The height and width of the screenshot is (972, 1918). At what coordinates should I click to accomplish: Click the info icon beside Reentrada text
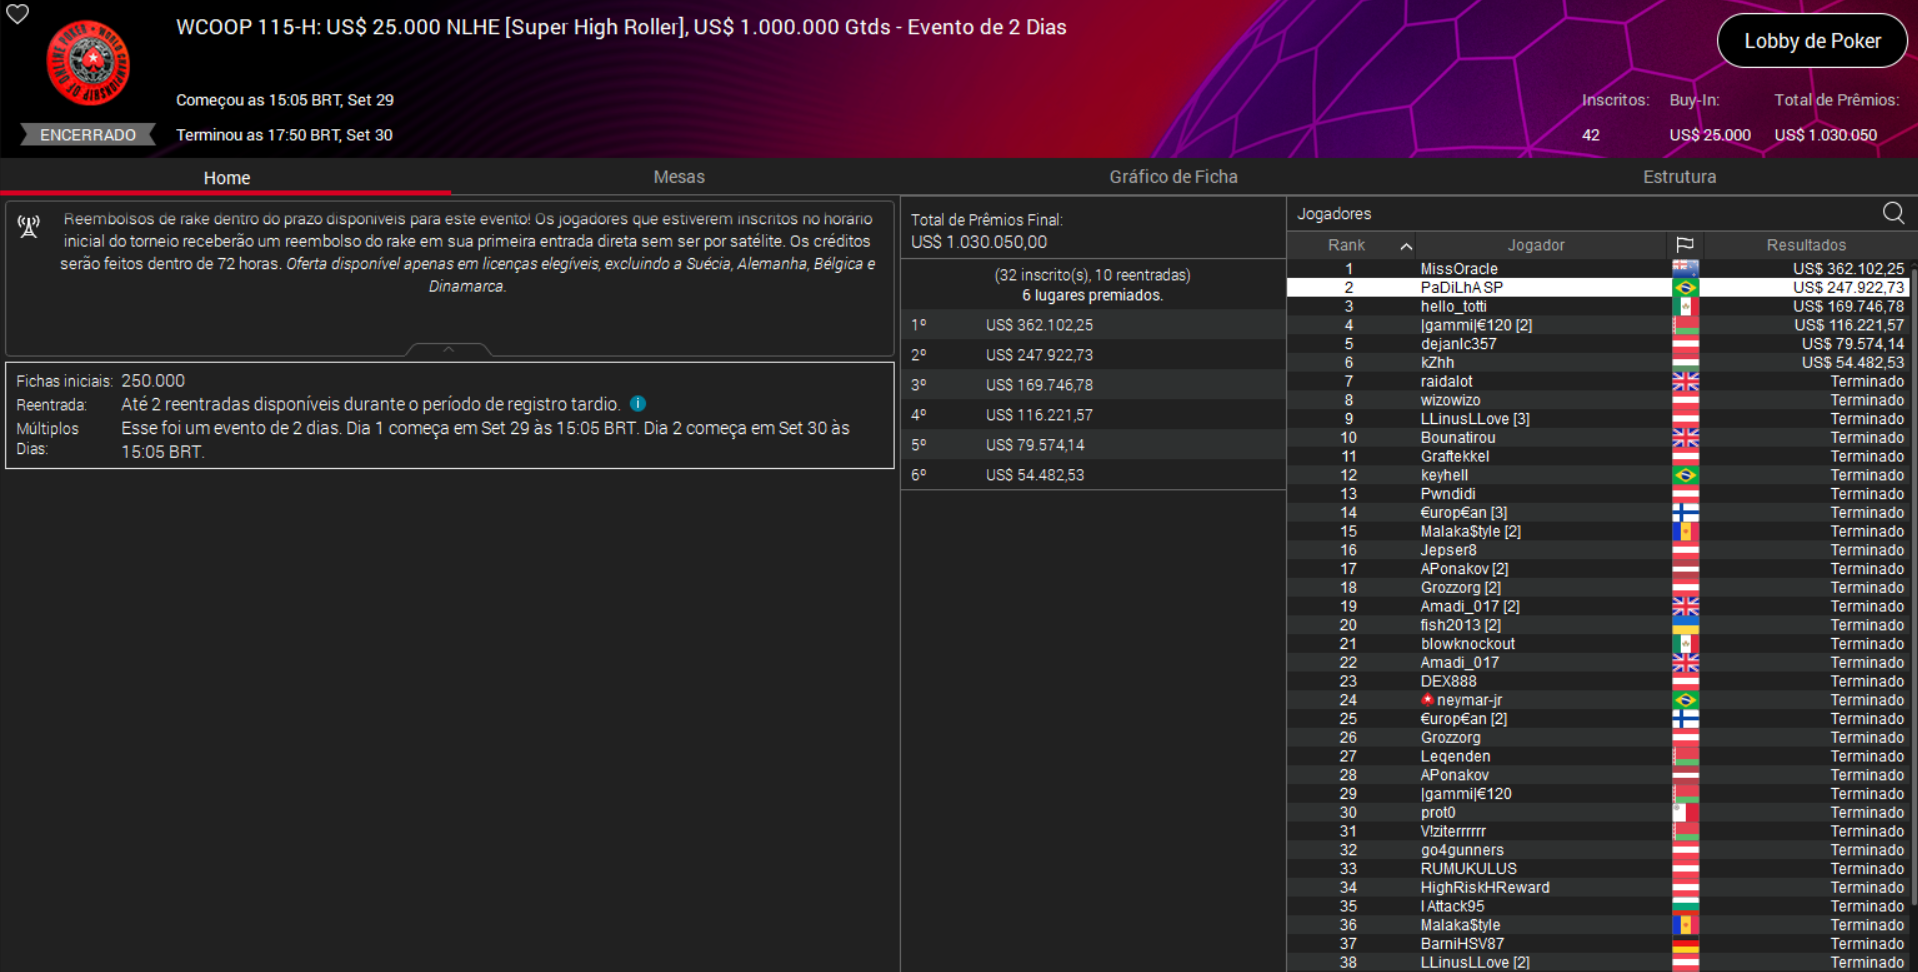pos(638,404)
